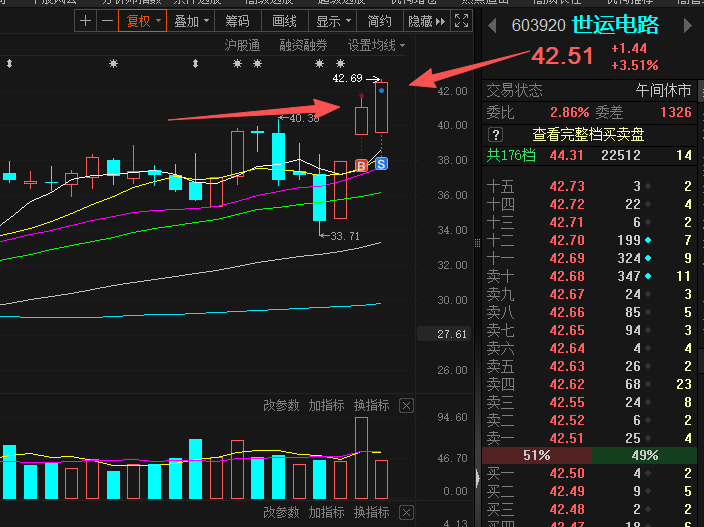704x527 pixels.
Task: Open the 复权 dropdown
Action: coord(143,21)
